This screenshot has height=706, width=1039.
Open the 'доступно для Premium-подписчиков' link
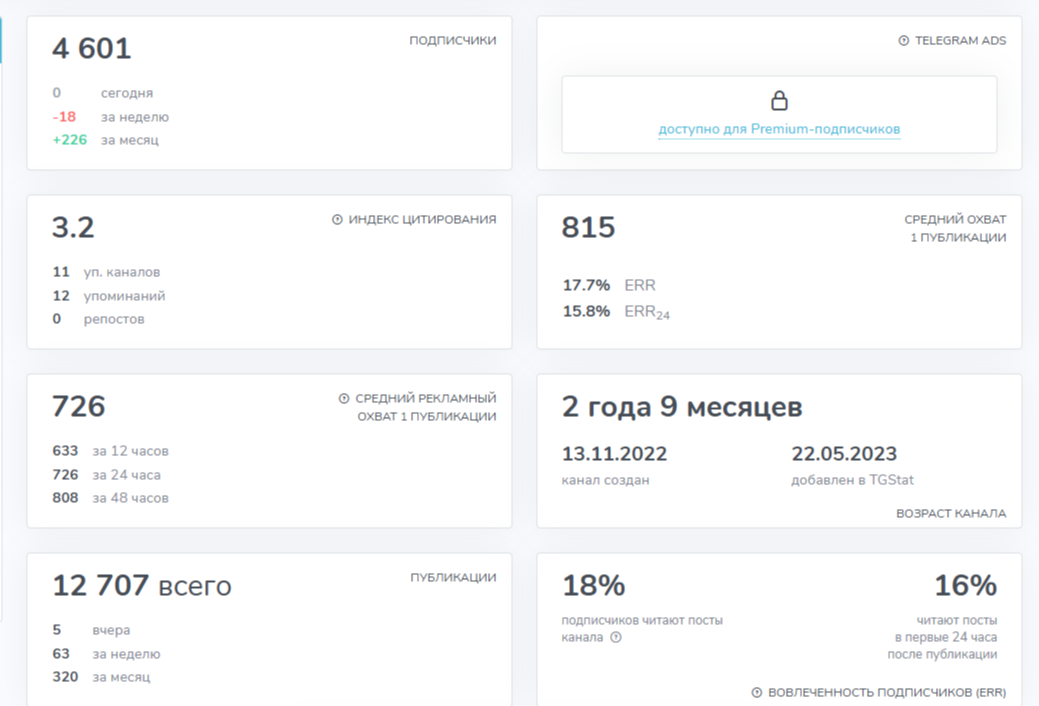tap(779, 129)
